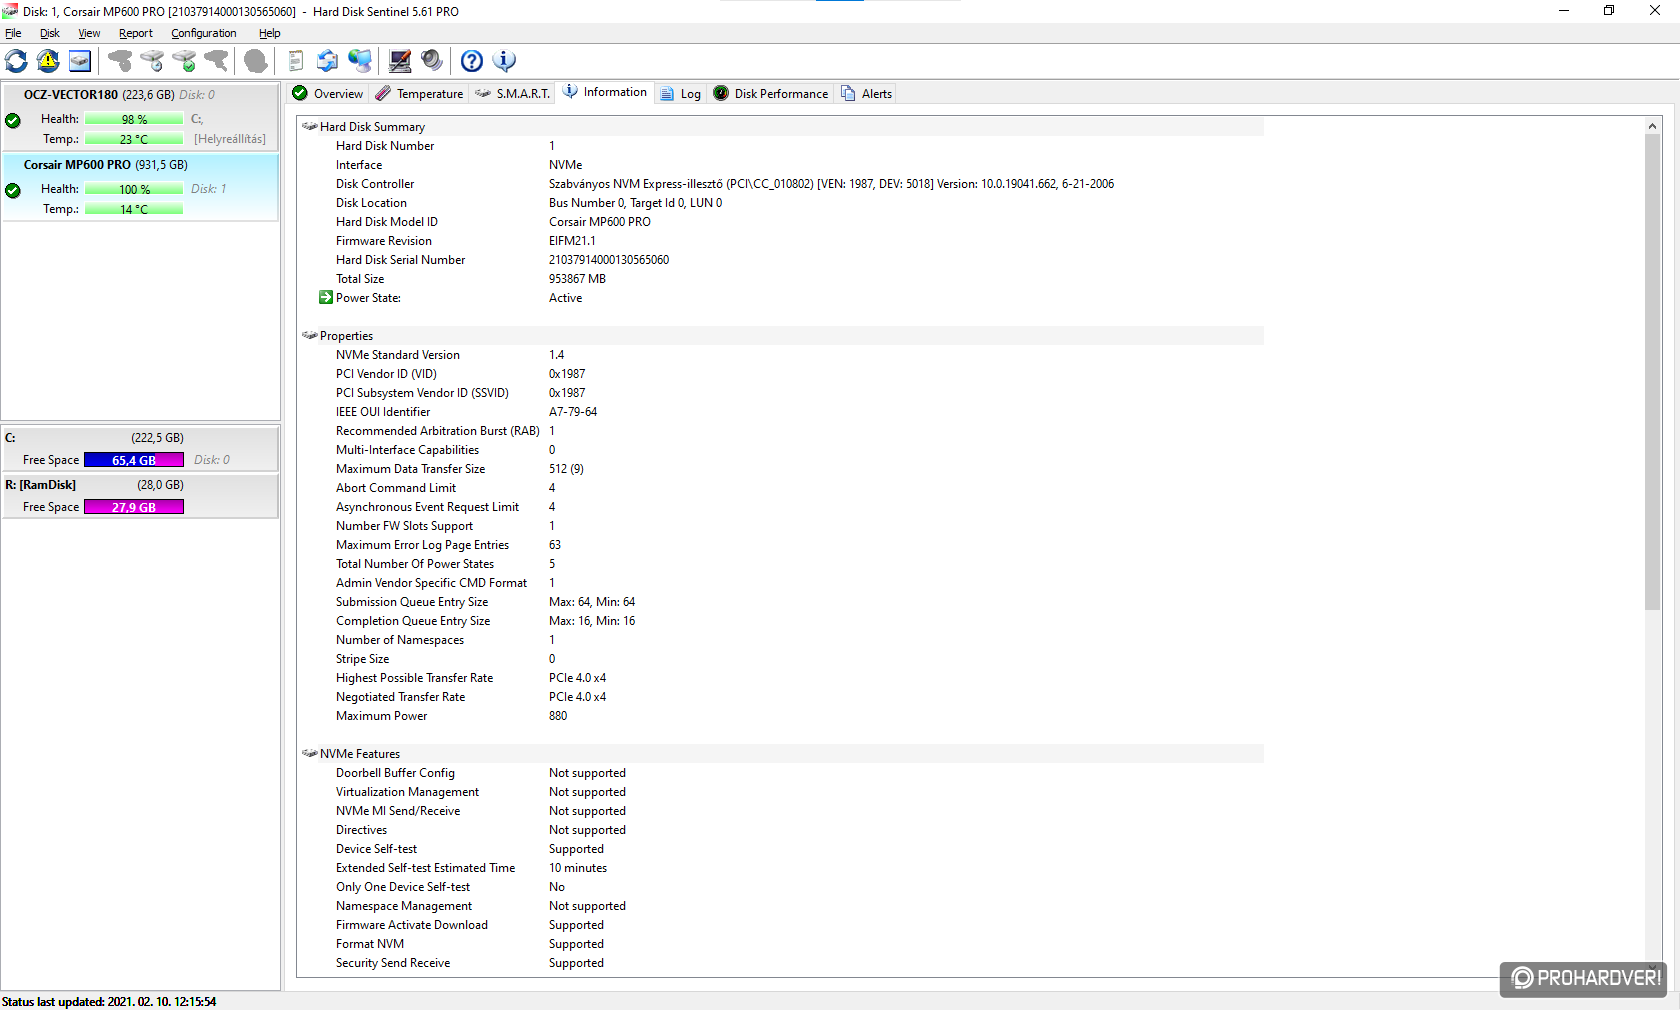Click the fourth gray disk test icon
Screen dimensions: 1680x1010
pos(216,61)
